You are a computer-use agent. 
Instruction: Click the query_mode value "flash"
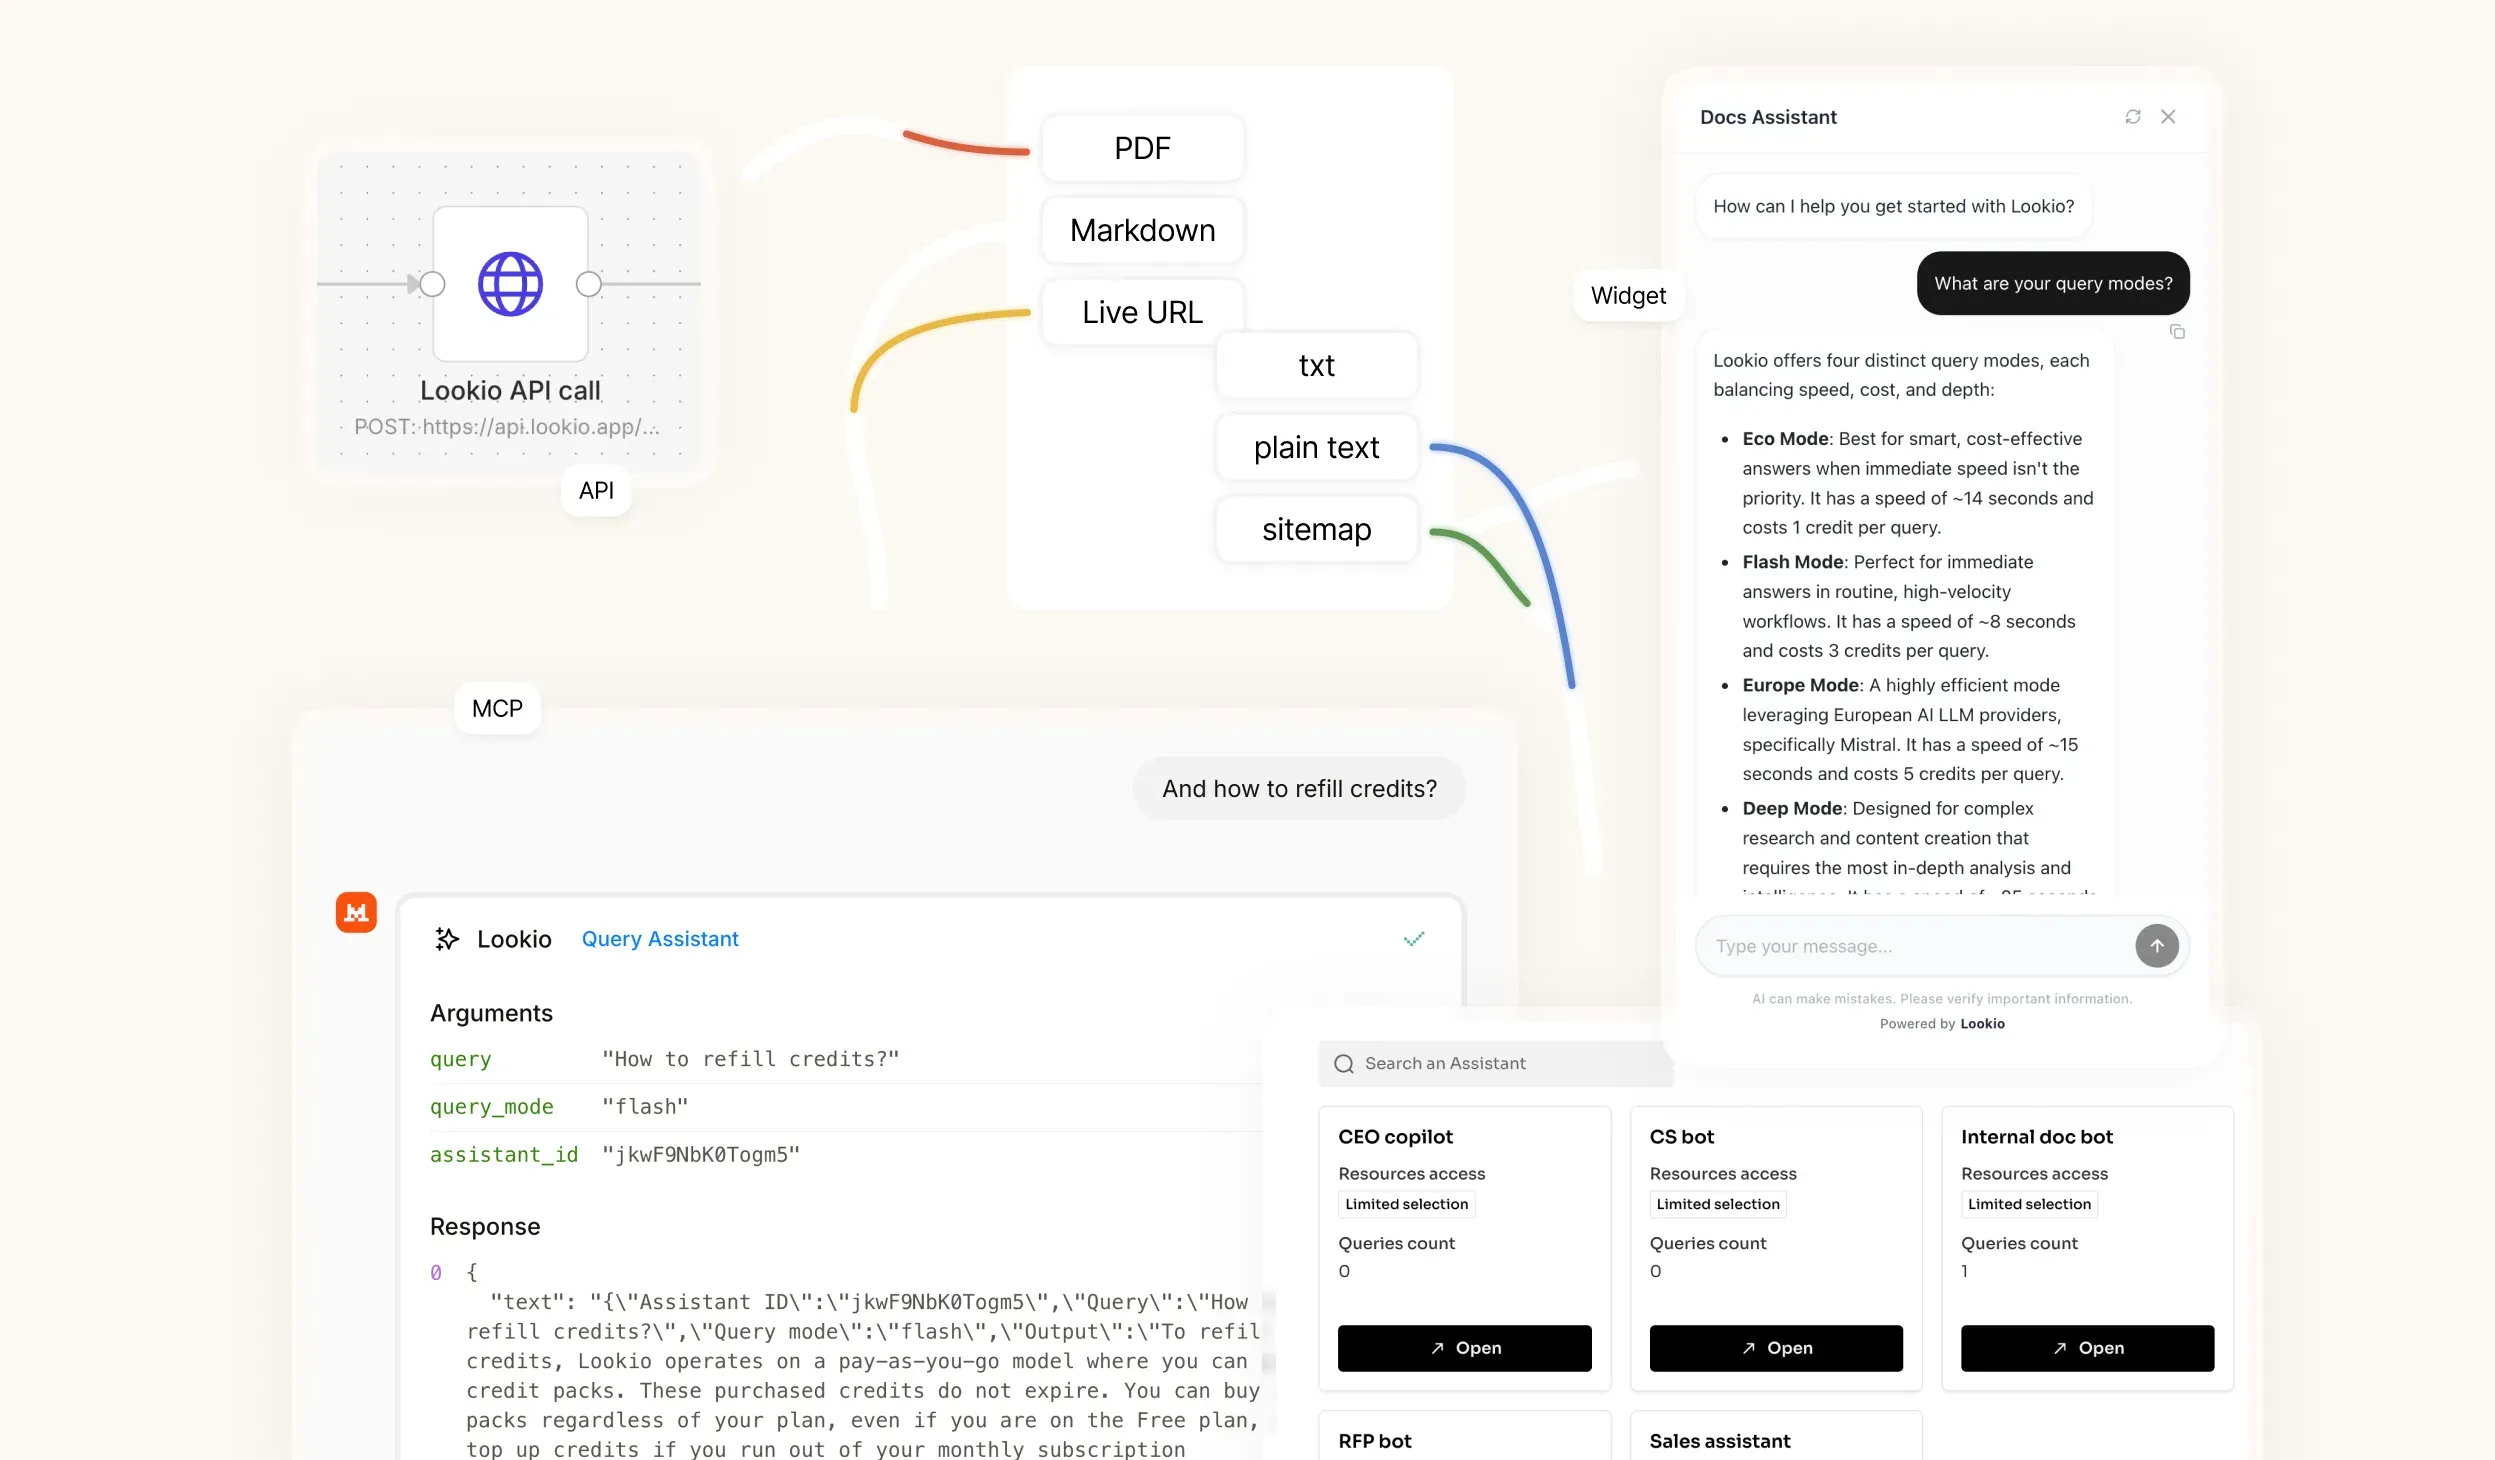pos(645,1107)
